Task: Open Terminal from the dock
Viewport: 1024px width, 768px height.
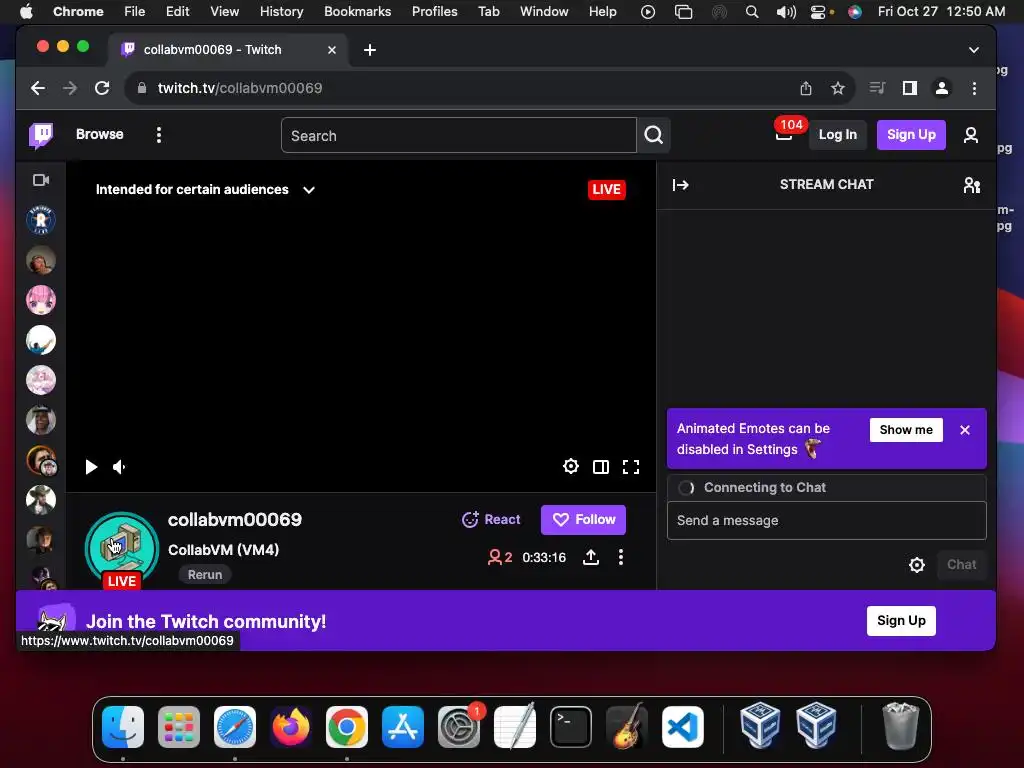Action: click(x=571, y=727)
